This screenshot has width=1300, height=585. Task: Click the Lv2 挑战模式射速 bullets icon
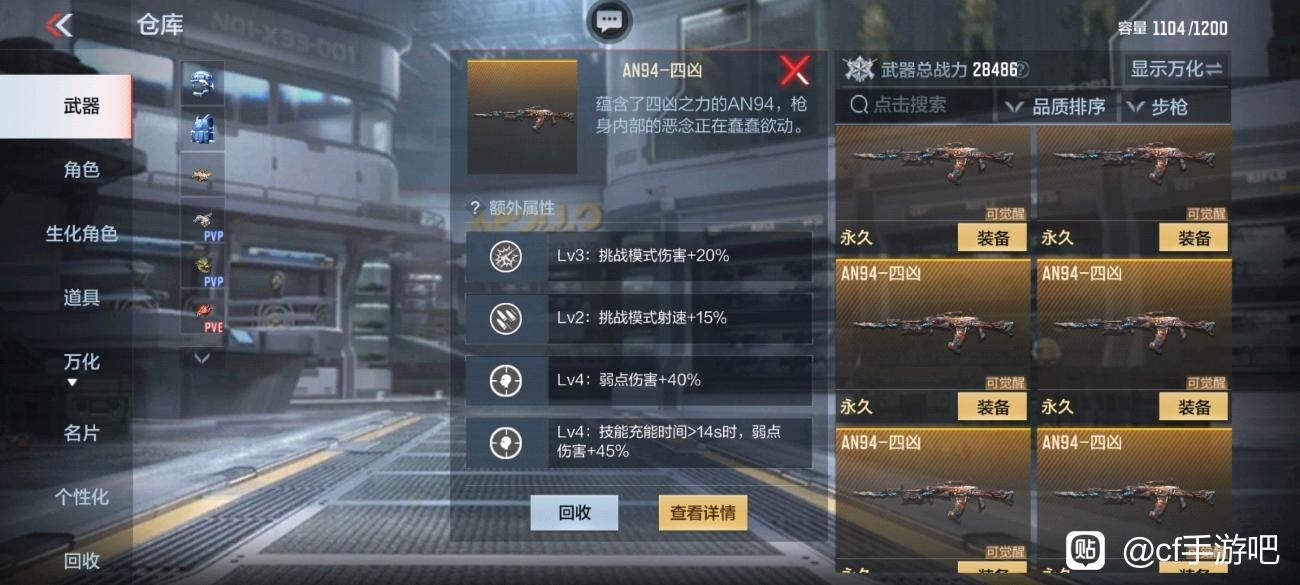pos(506,318)
